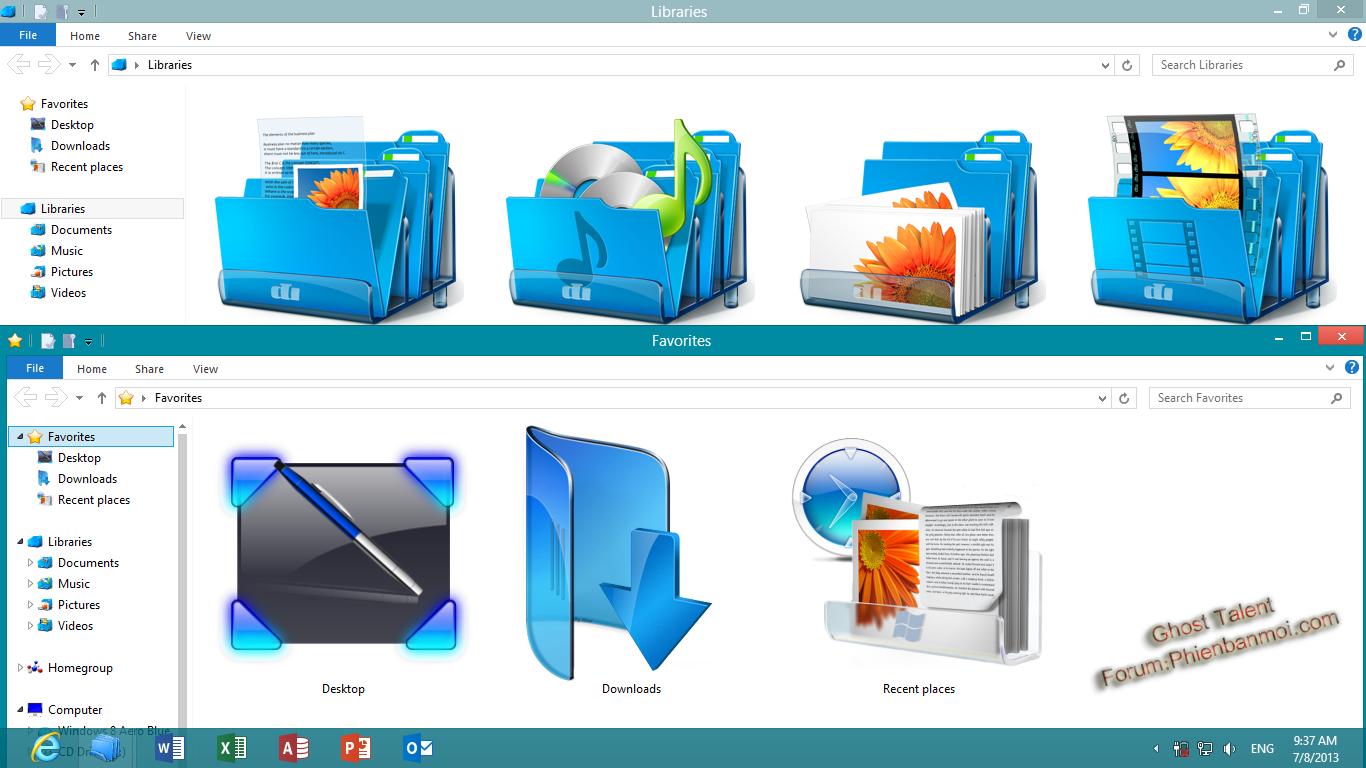Click the Search Libraries input field
Image resolution: width=1366 pixels, height=768 pixels.
[1240, 65]
